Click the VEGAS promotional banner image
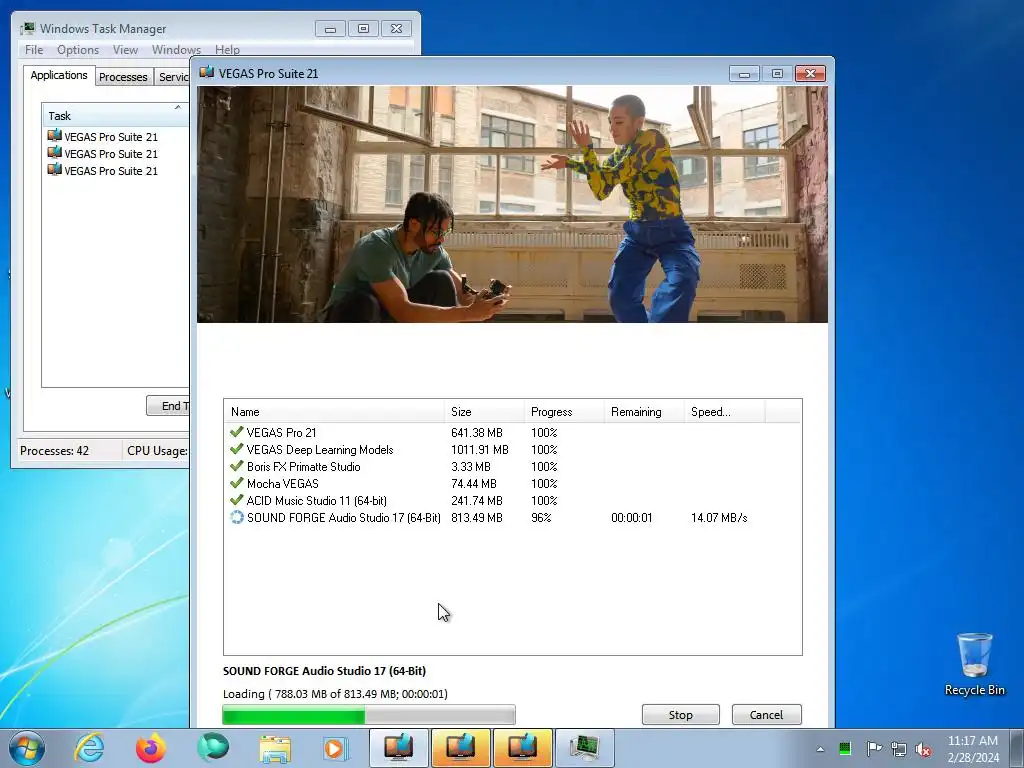This screenshot has width=1024, height=768. pos(512,204)
